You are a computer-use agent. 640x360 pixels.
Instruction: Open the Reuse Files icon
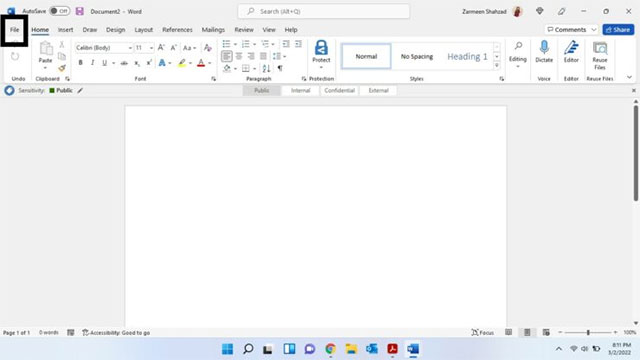click(x=600, y=48)
